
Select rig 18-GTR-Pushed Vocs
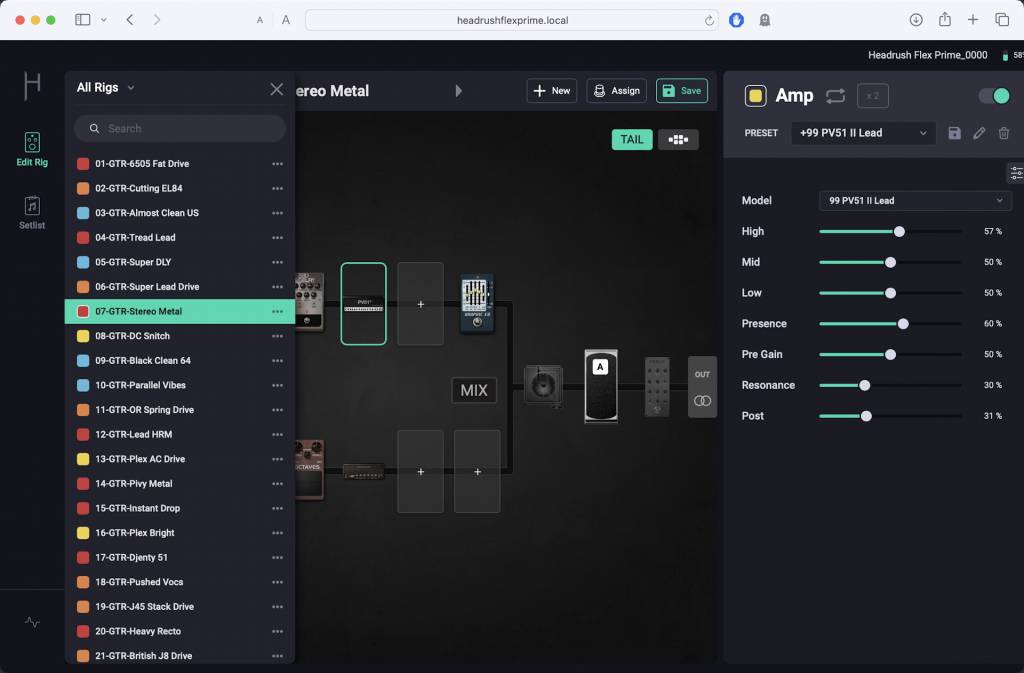pos(180,582)
